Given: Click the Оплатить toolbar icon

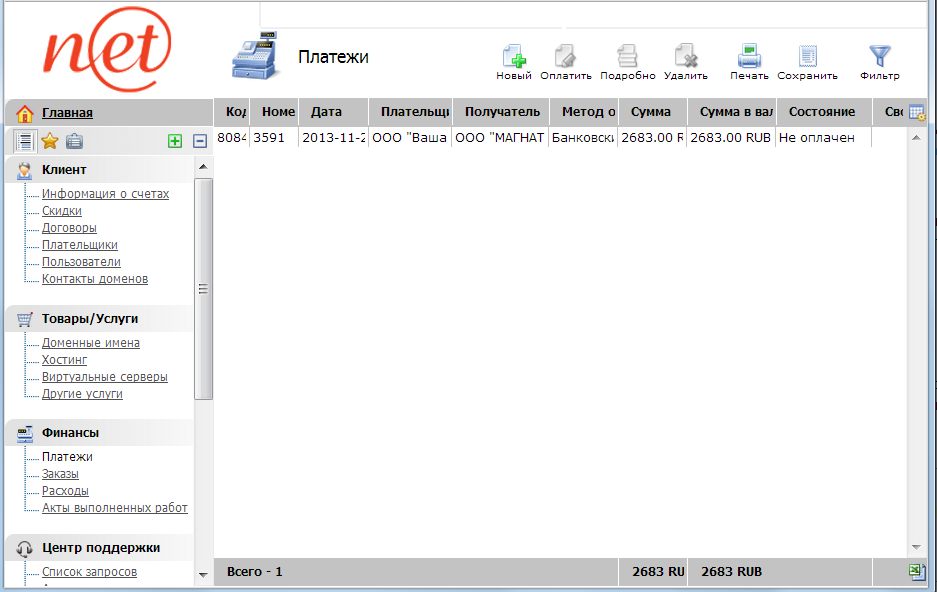Looking at the screenshot, I should coord(565,56).
